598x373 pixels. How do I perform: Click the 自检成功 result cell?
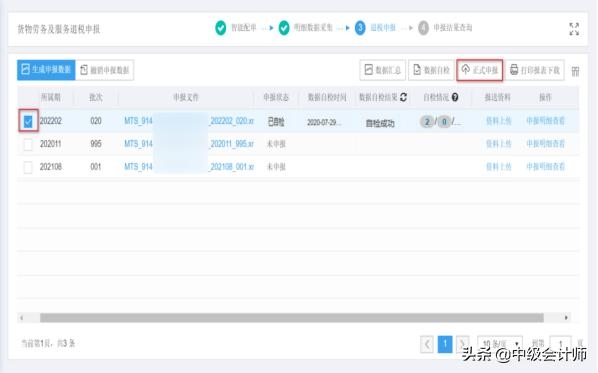tap(380, 123)
